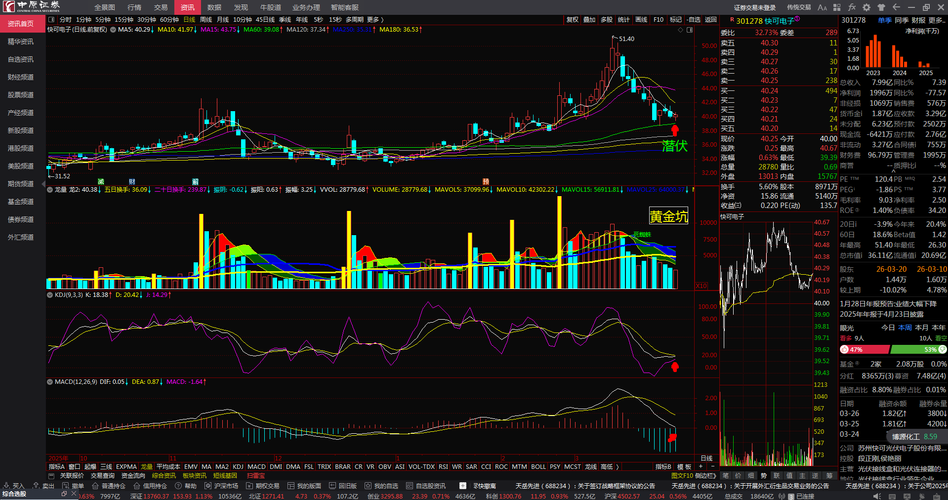
Task: Open the 指标B indicator selector
Action: click(x=663, y=467)
